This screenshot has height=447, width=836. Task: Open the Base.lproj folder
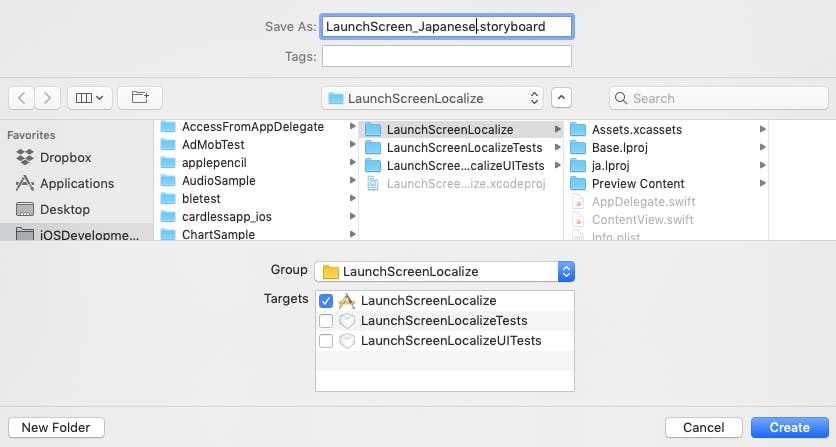[x=609, y=148]
